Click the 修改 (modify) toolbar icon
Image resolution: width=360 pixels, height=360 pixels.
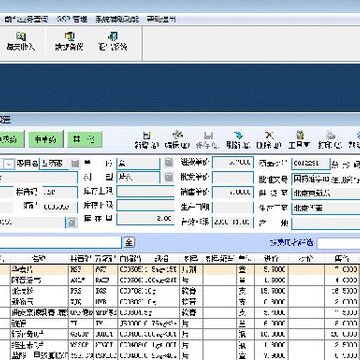point(178,135)
